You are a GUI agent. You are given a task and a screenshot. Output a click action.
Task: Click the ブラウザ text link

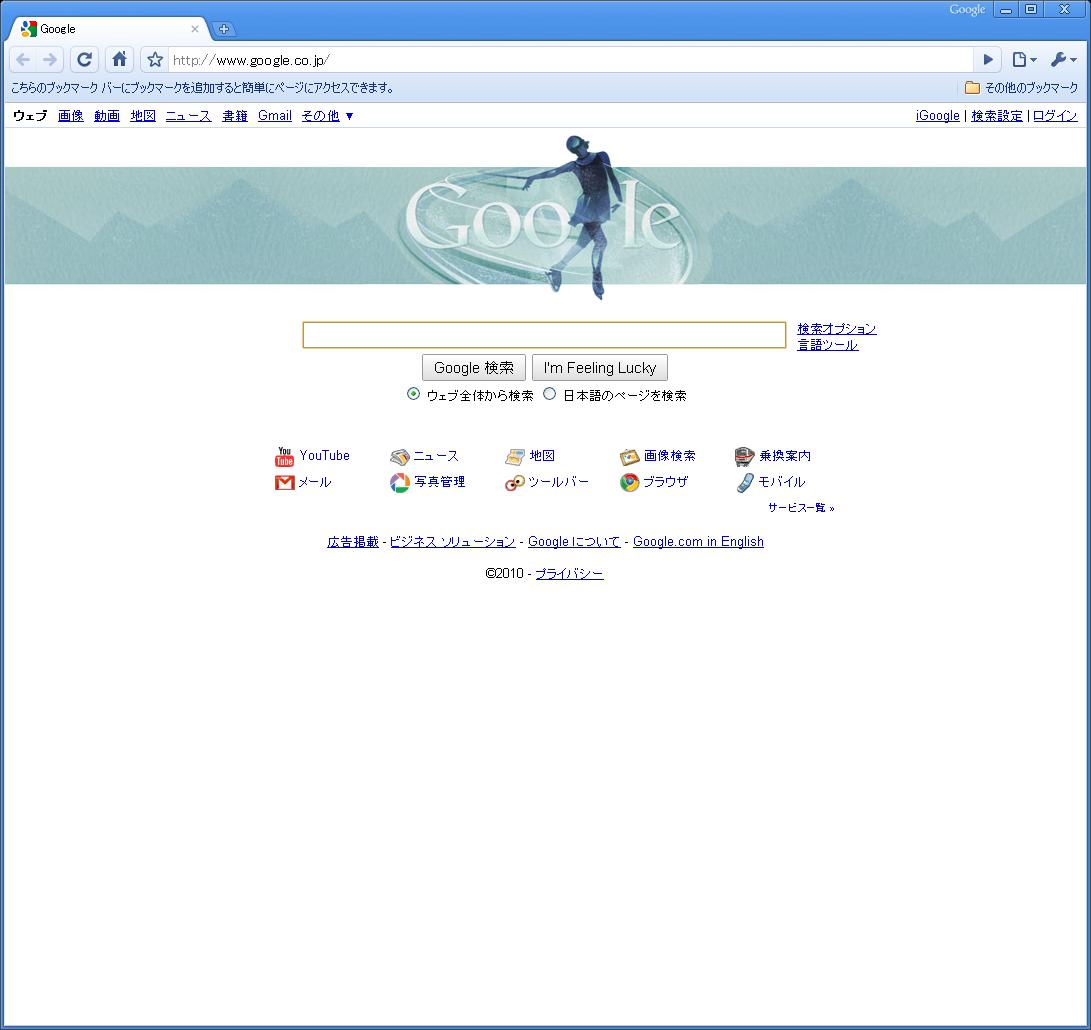click(665, 482)
